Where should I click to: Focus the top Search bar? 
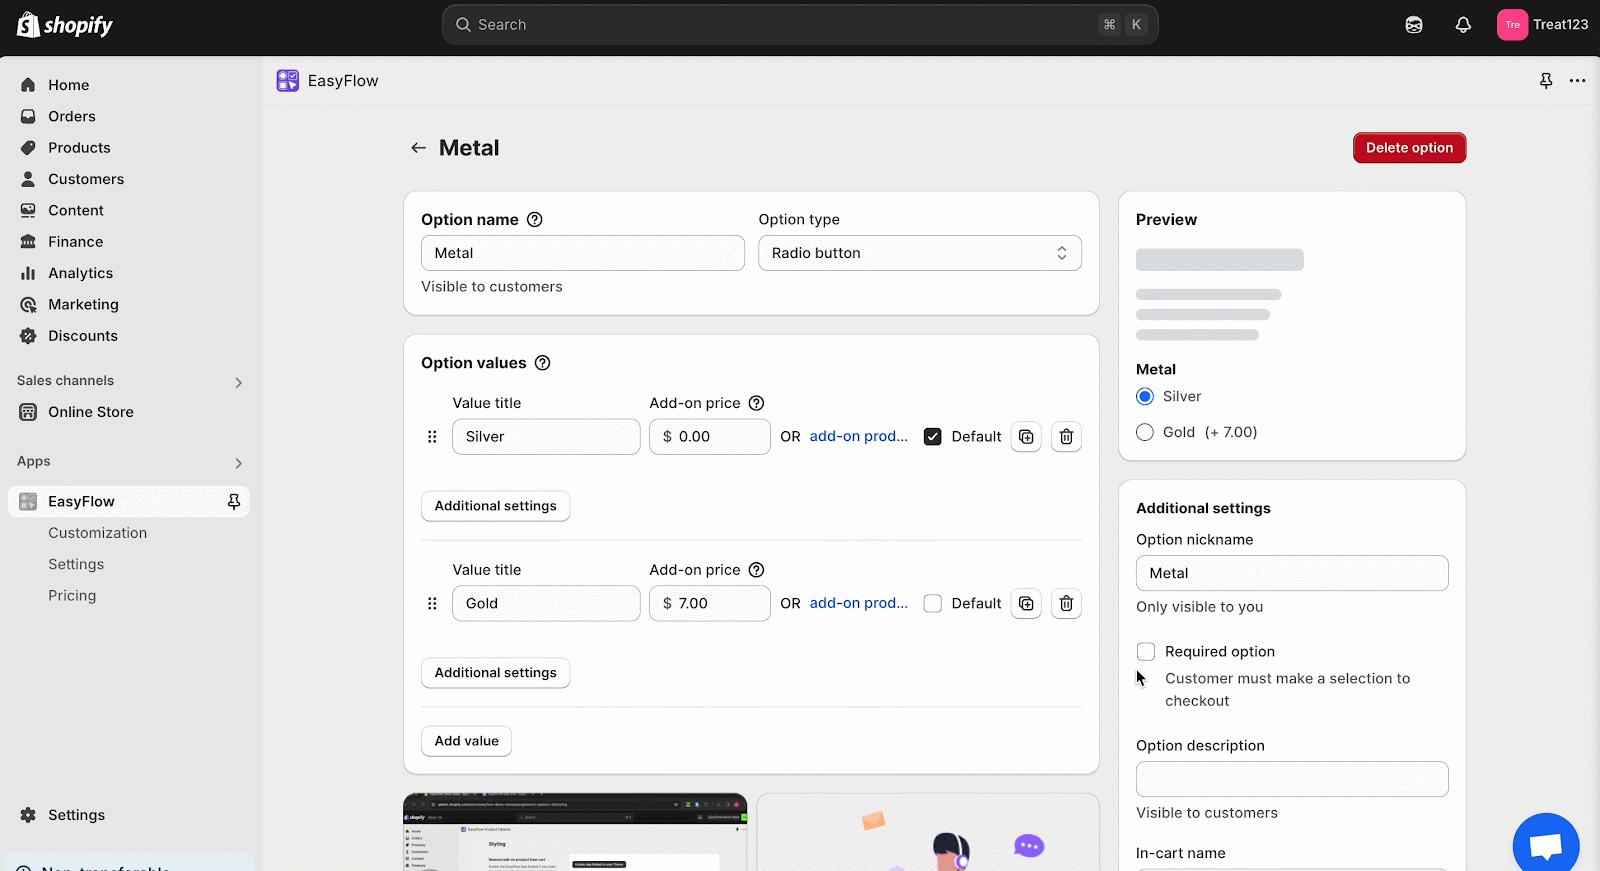click(800, 25)
